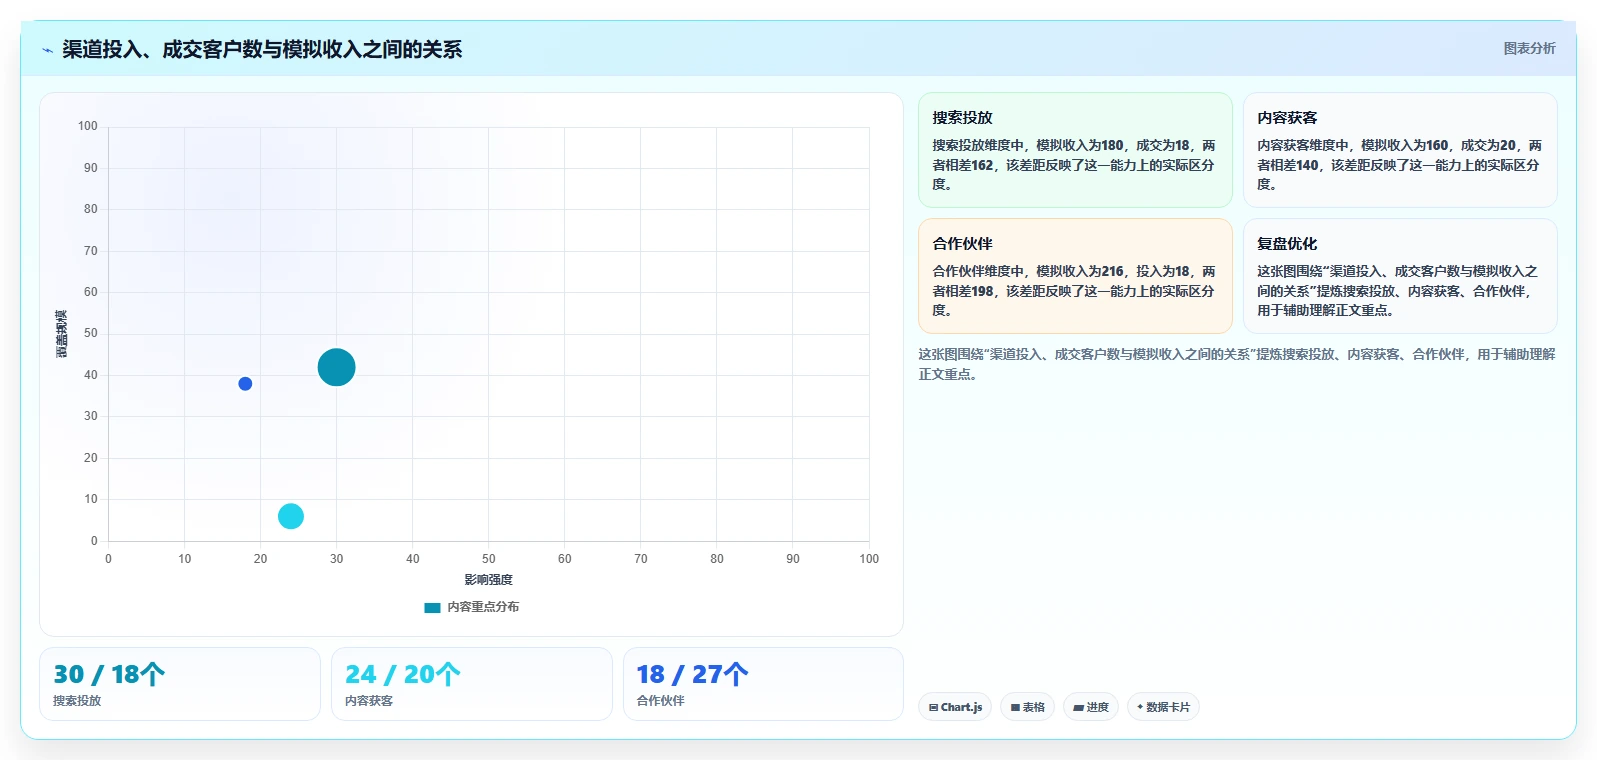Screen dimensions: 1597x760
Task: Open the 合作伙伴 insight card
Action: point(1075,276)
